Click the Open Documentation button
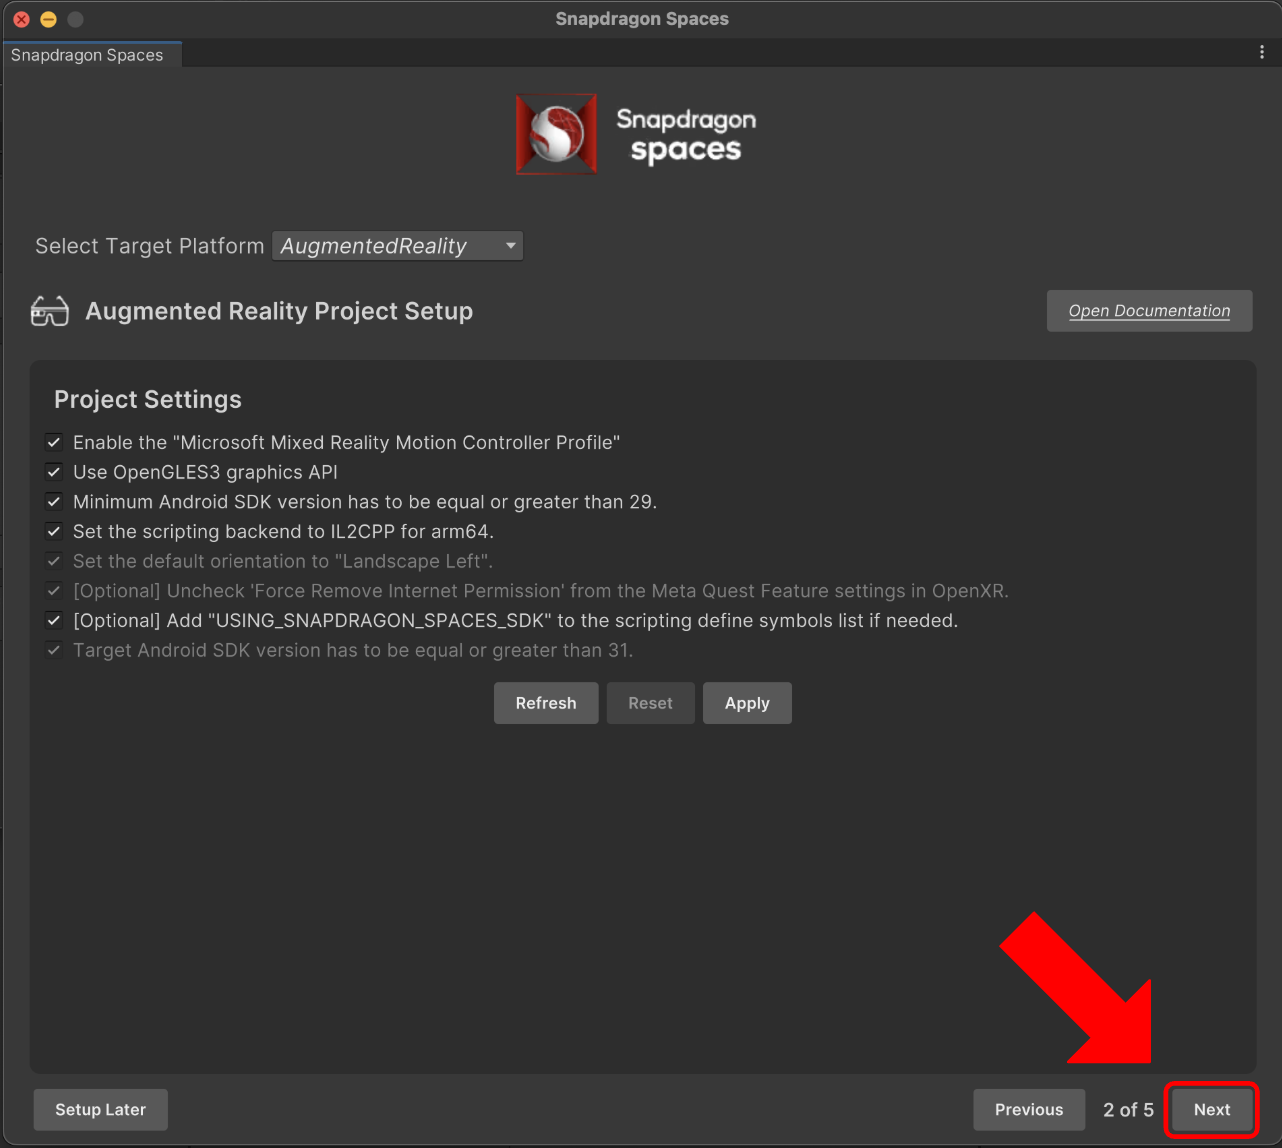This screenshot has width=1282, height=1148. point(1149,311)
